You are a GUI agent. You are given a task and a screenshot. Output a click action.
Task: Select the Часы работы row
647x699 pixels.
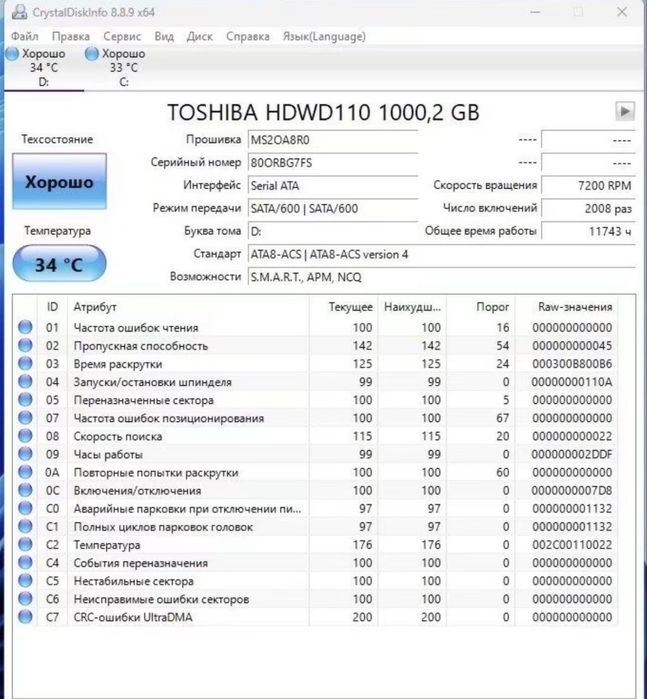coord(315,454)
